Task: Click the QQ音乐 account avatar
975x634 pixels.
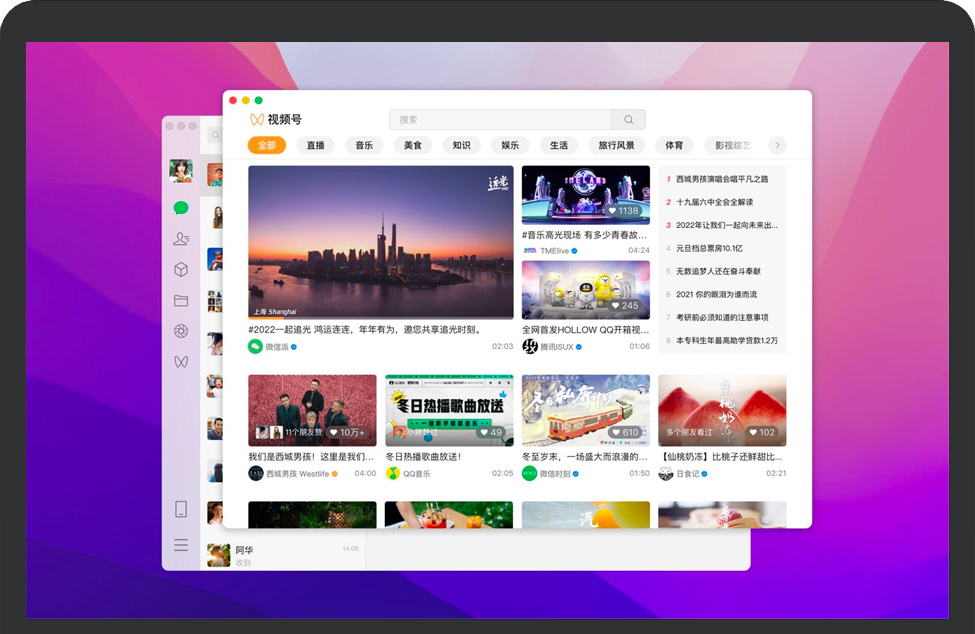Action: (x=392, y=474)
